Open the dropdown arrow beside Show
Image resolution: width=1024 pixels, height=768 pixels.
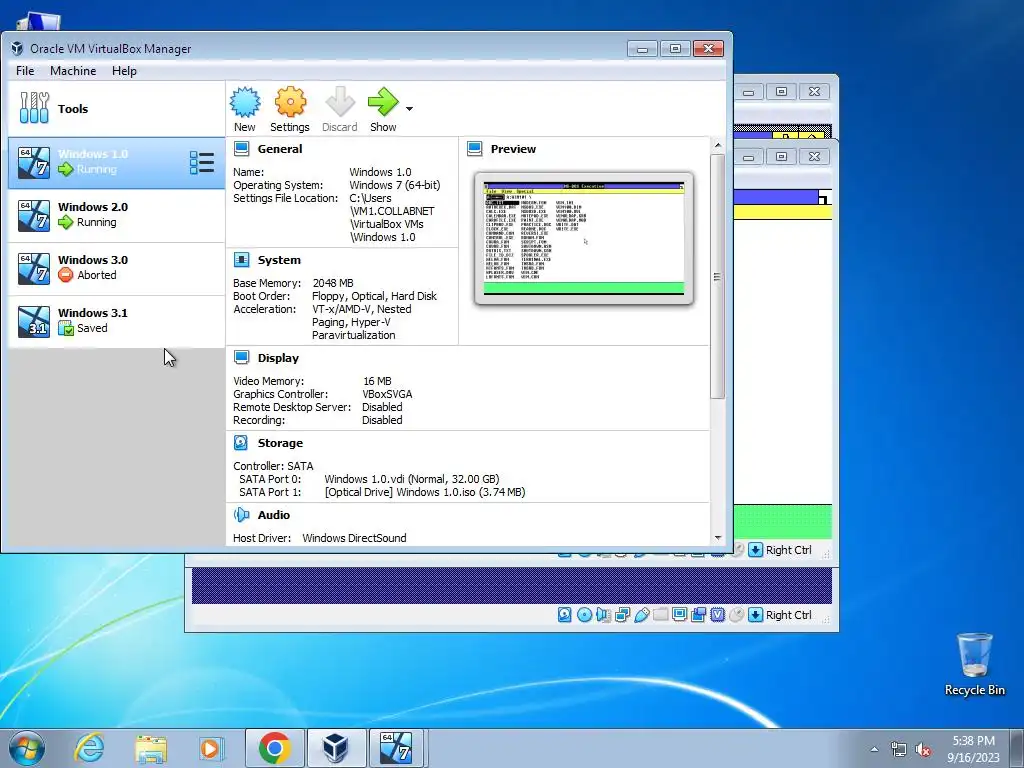coord(409,108)
